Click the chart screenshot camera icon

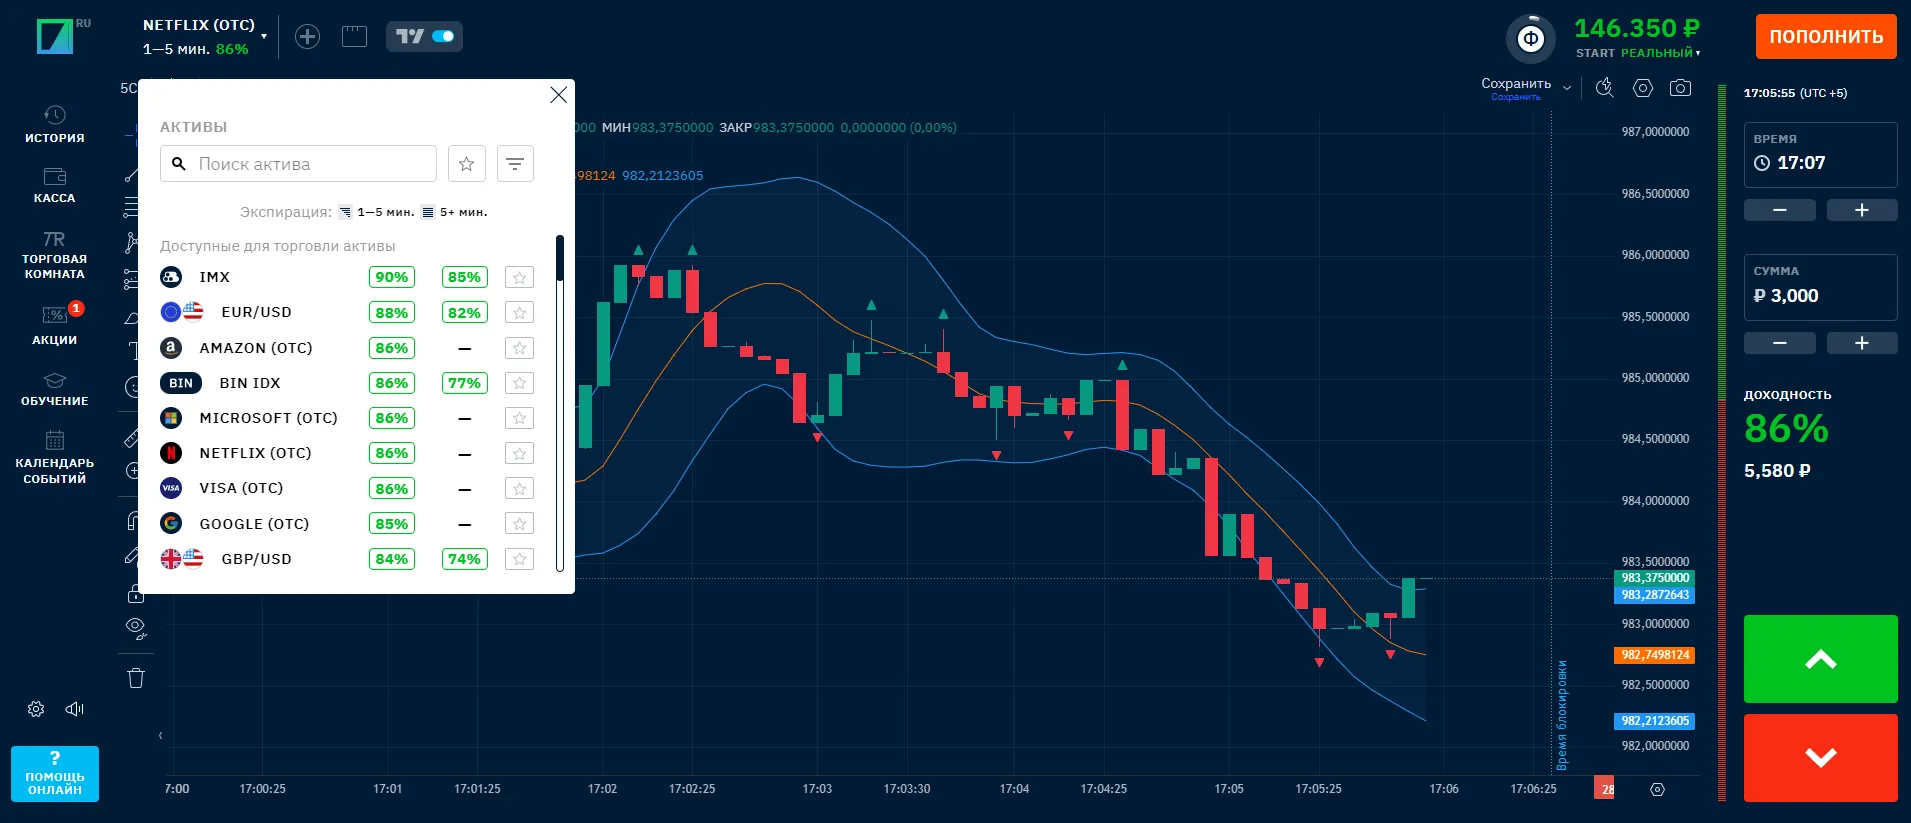click(x=1680, y=88)
